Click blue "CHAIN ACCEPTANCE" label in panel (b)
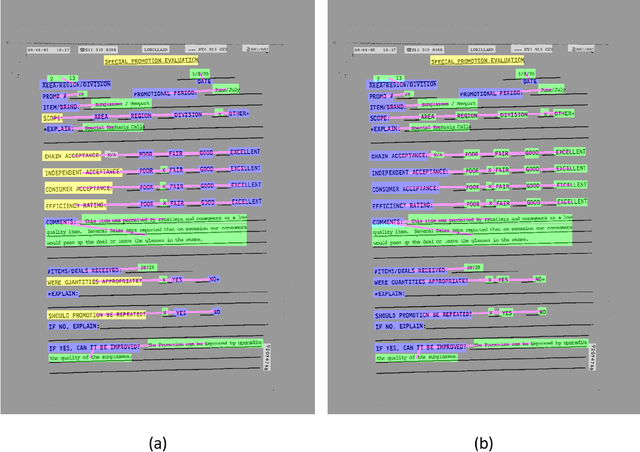 point(397,156)
